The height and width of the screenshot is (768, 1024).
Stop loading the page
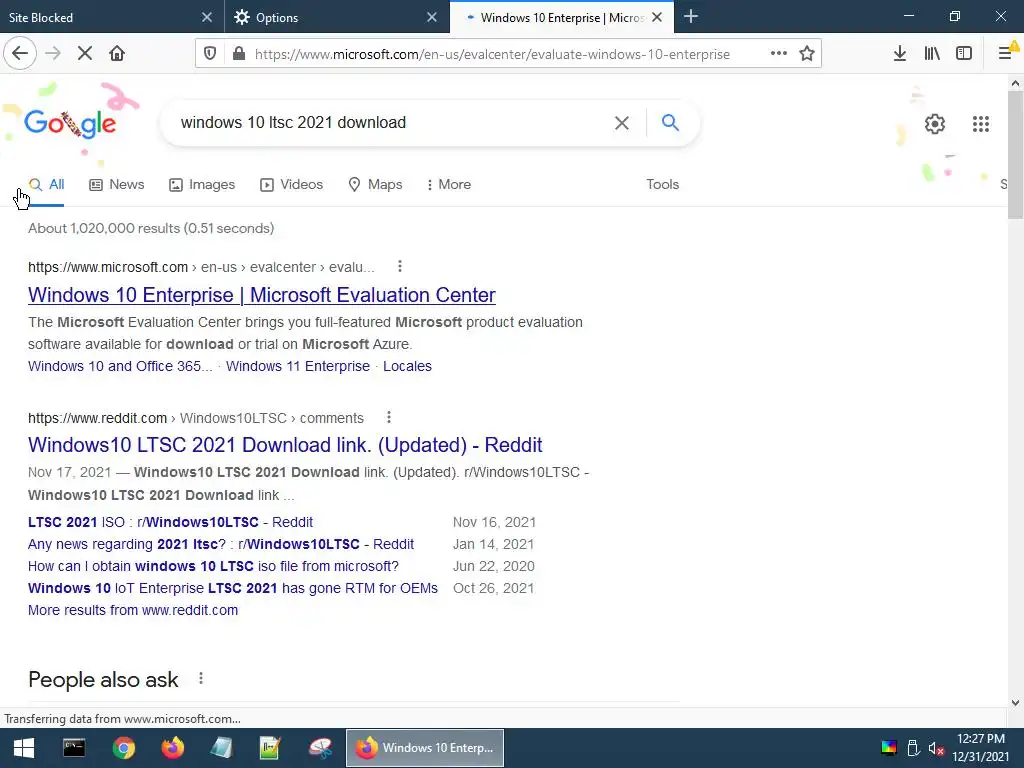[85, 54]
